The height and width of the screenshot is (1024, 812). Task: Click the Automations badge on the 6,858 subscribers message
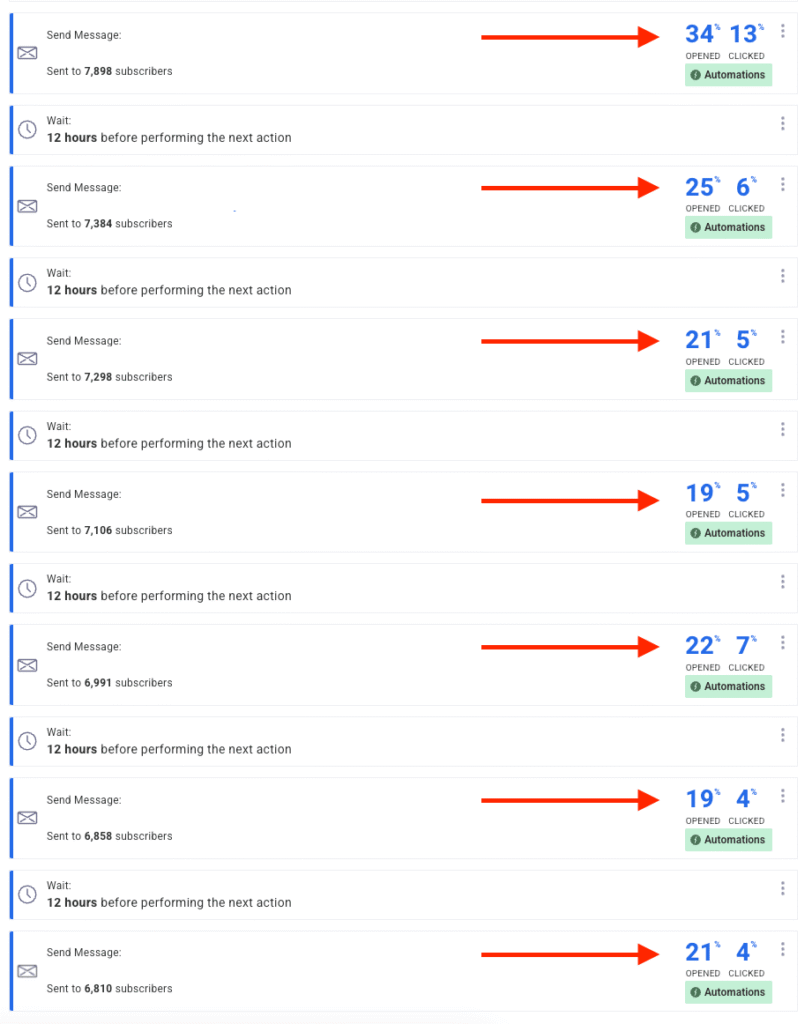click(728, 839)
